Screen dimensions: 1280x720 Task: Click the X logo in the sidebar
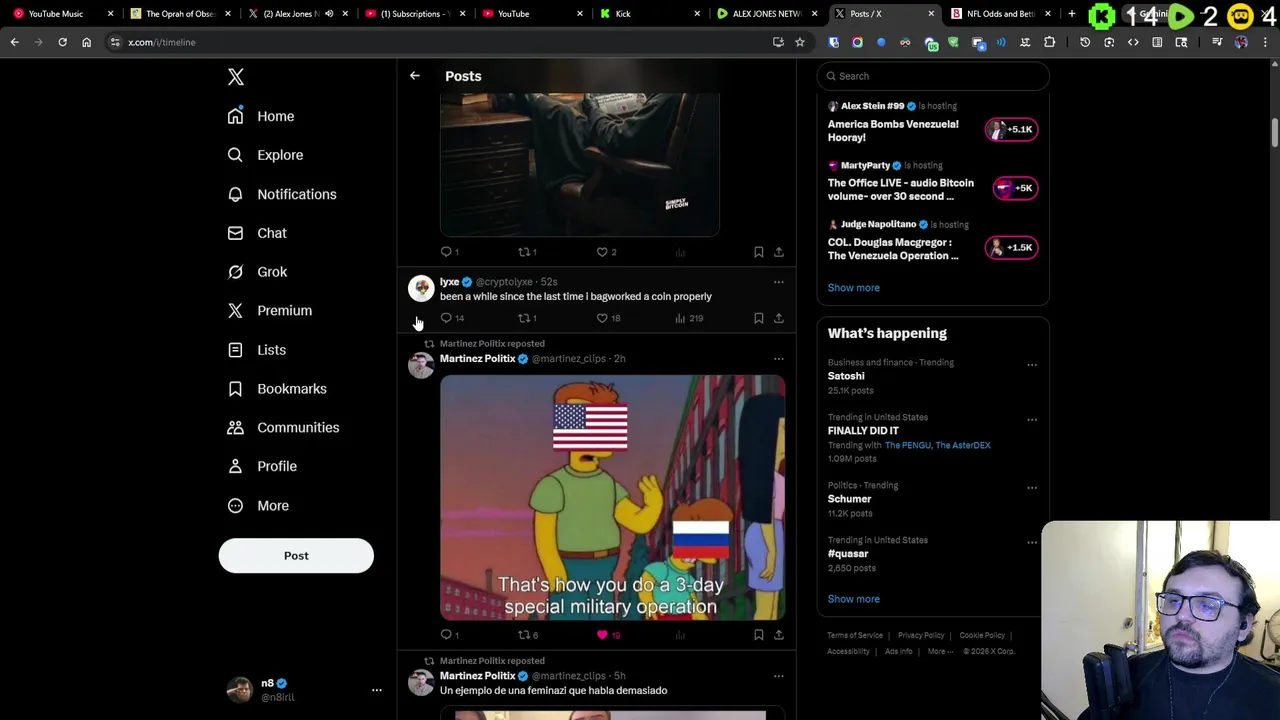[x=235, y=77]
